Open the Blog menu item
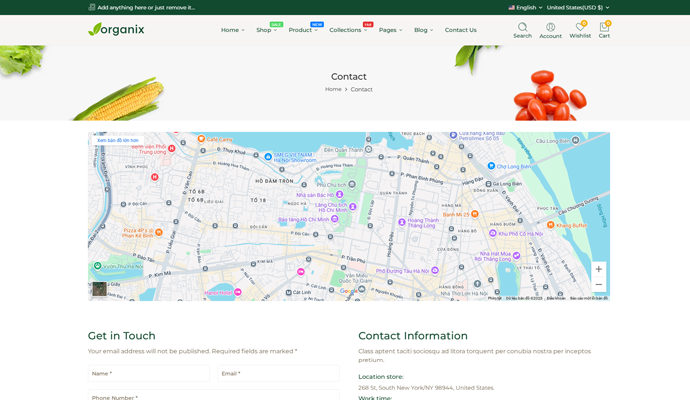Screen dimensions: 690x400 click(x=423, y=30)
